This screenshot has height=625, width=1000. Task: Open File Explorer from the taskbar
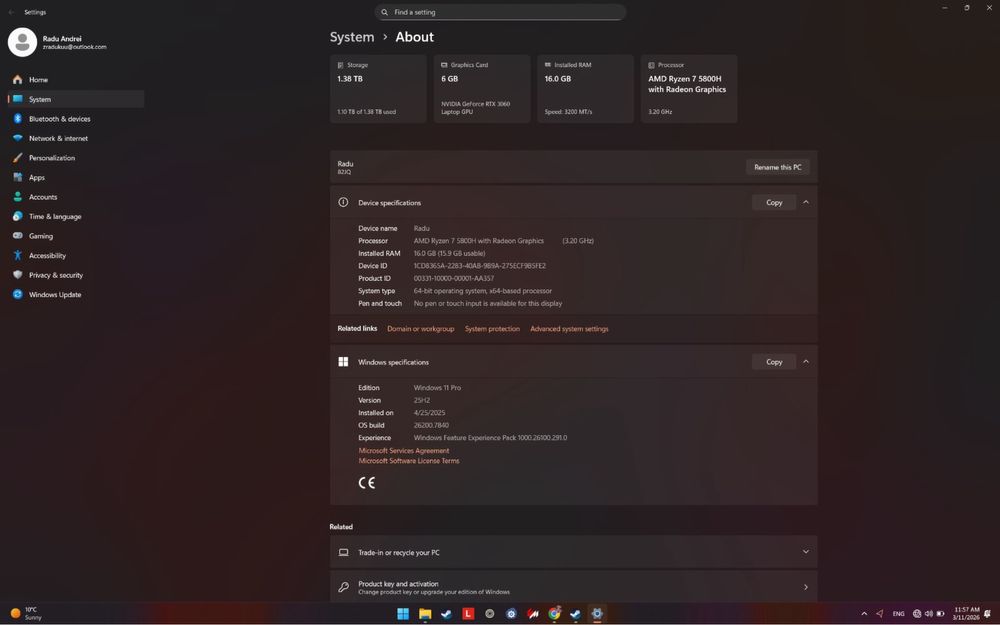click(x=425, y=614)
